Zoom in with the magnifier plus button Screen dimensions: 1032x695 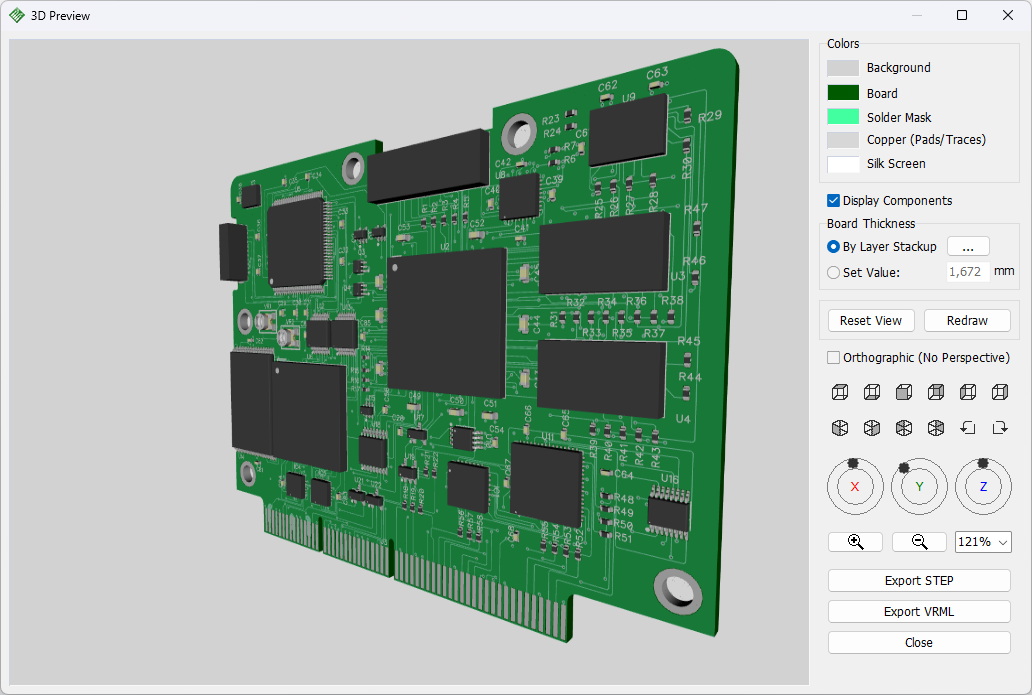click(856, 542)
